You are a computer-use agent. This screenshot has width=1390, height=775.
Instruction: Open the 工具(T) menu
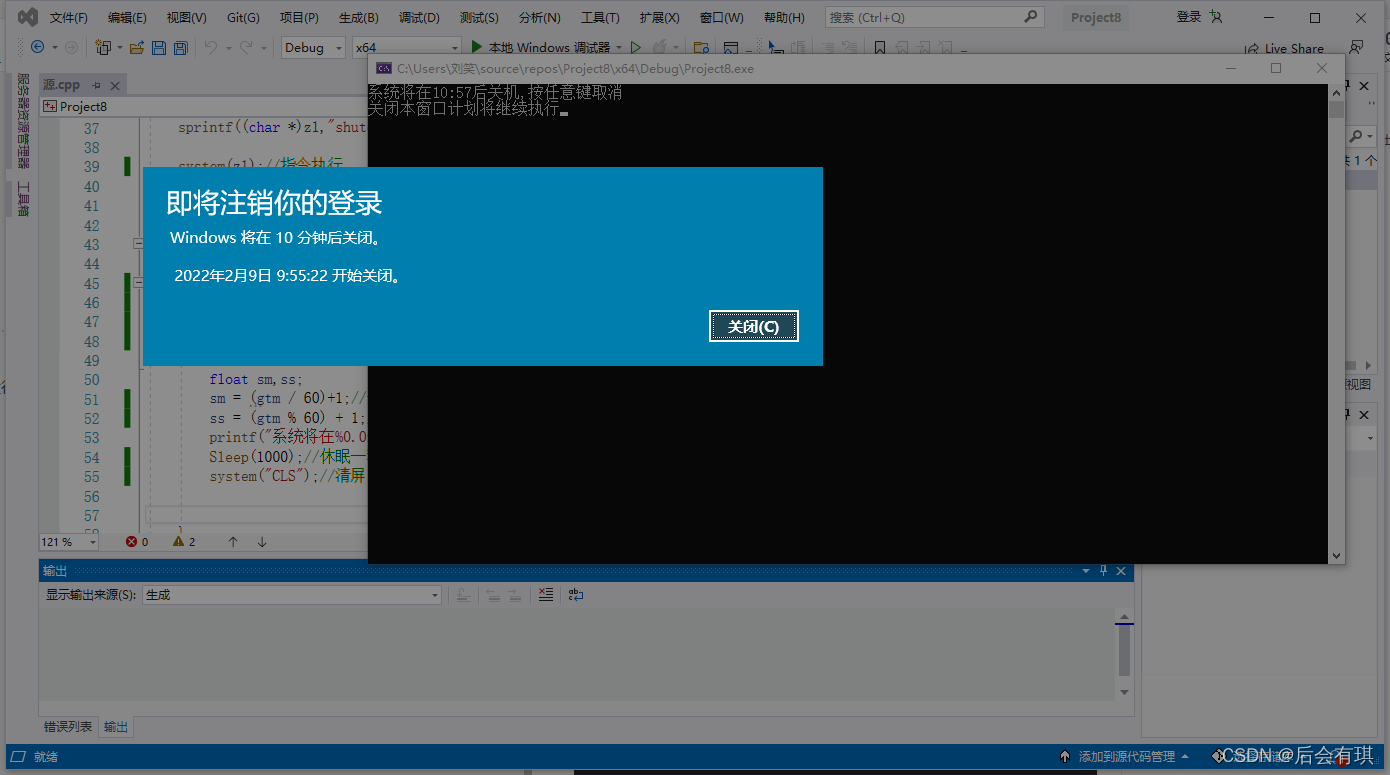(x=600, y=18)
